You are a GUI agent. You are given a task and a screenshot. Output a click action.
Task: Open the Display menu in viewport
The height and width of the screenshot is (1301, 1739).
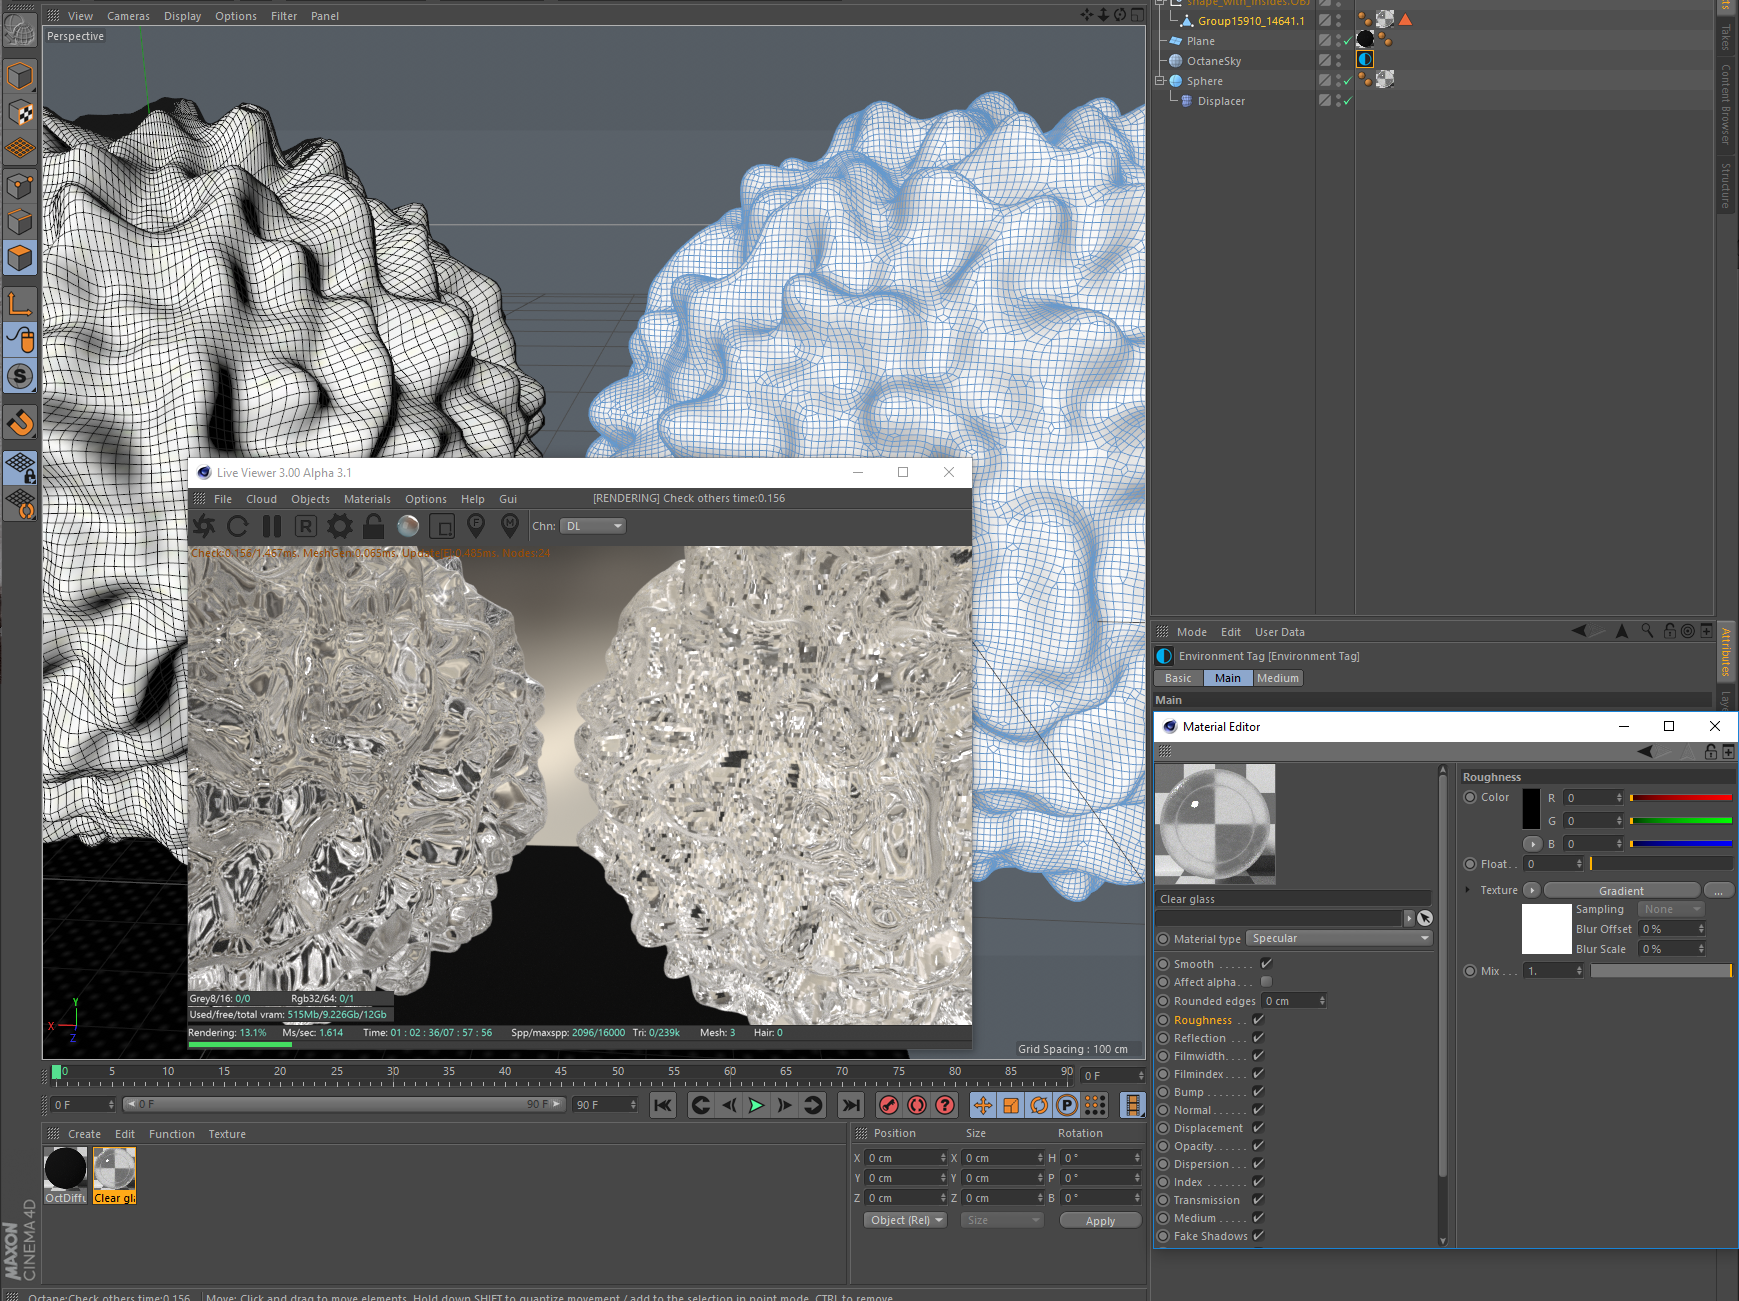182,16
